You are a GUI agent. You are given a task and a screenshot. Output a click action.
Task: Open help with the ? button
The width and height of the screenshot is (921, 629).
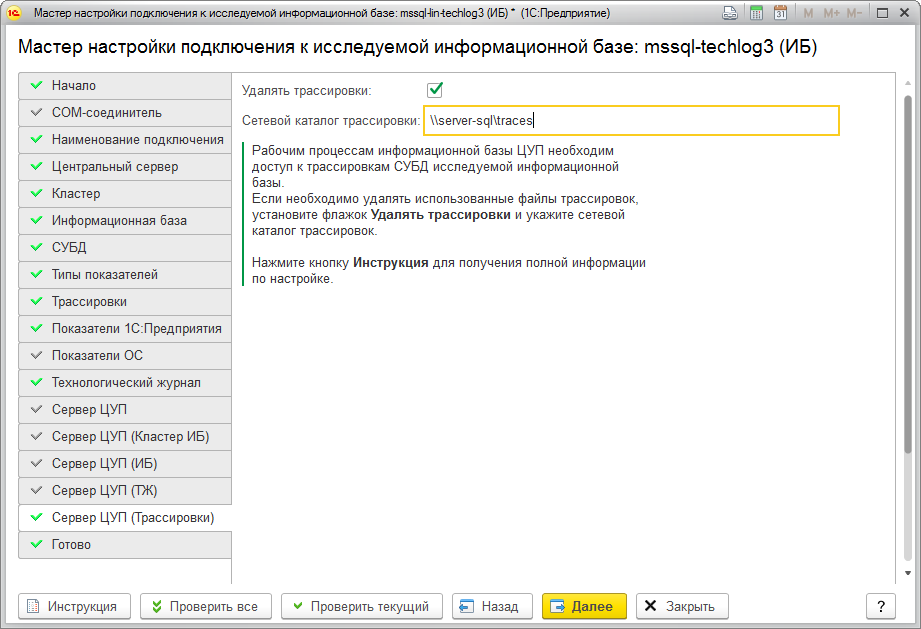click(880, 606)
